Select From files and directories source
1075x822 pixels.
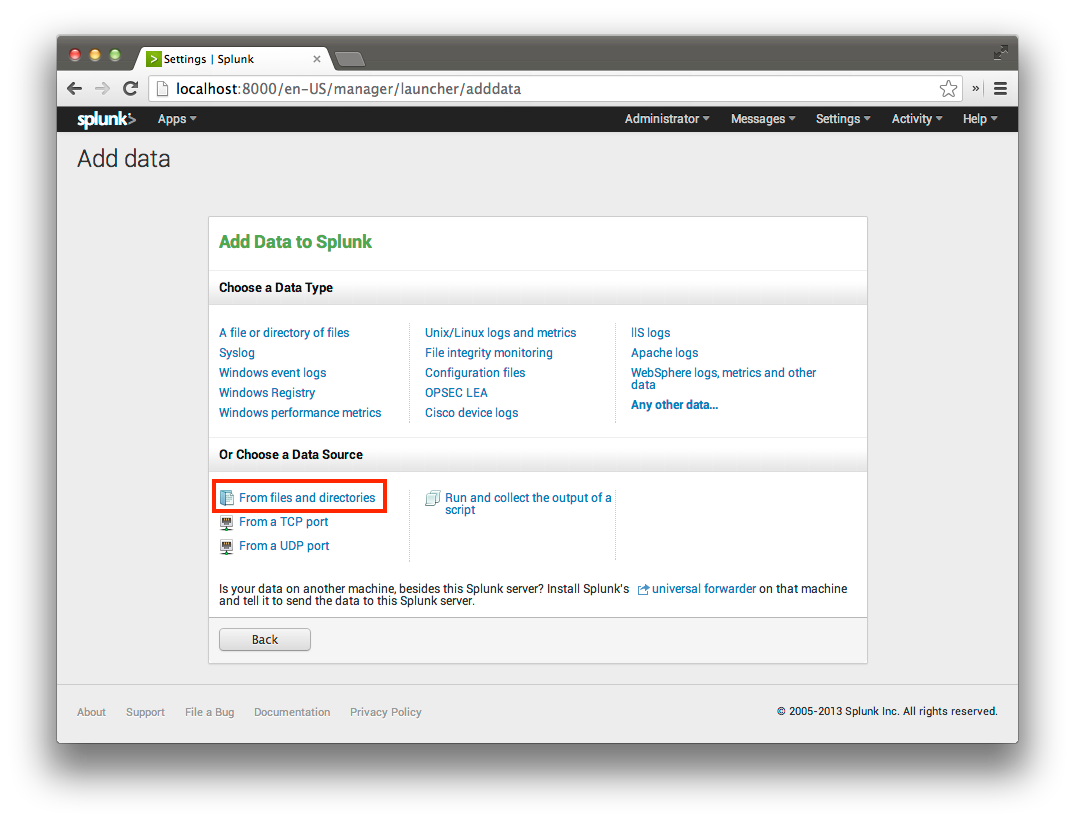307,498
